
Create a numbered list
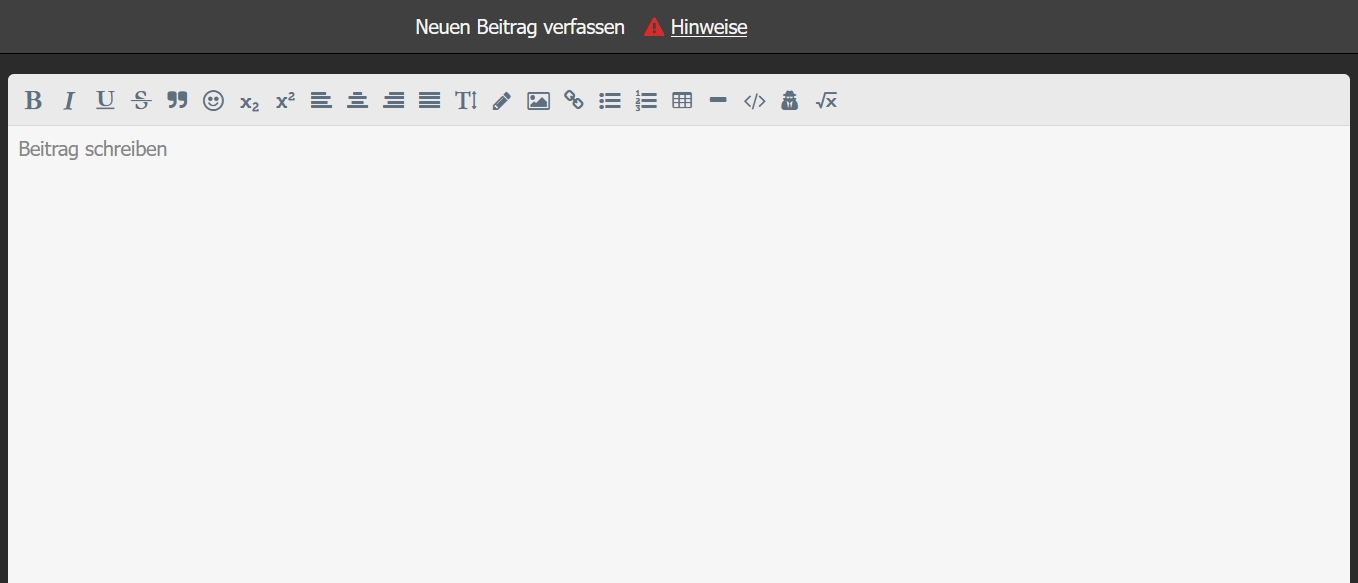click(646, 100)
